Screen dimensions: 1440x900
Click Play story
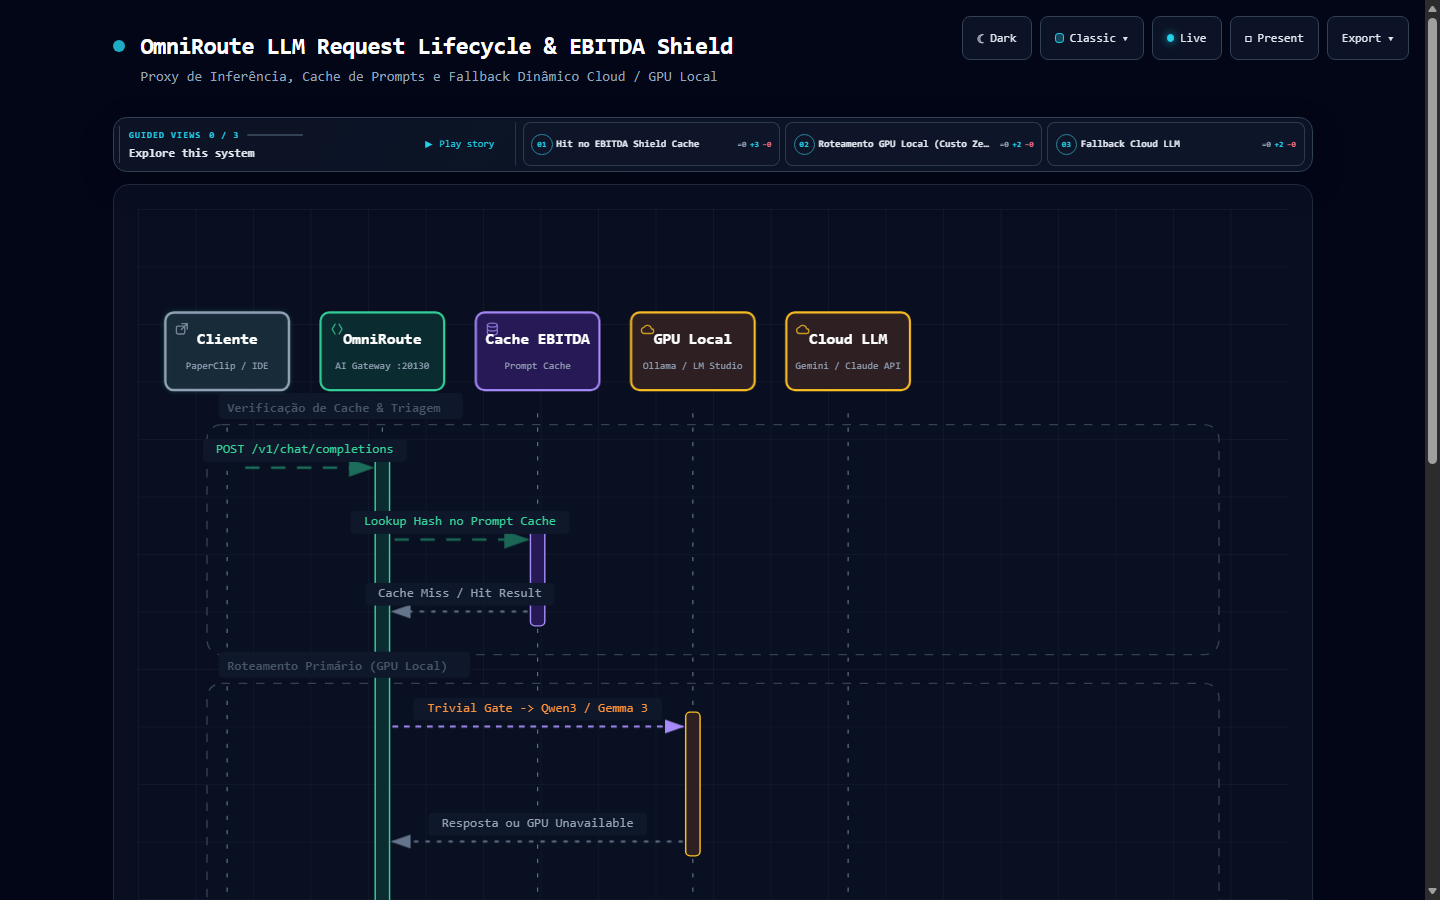tap(460, 144)
